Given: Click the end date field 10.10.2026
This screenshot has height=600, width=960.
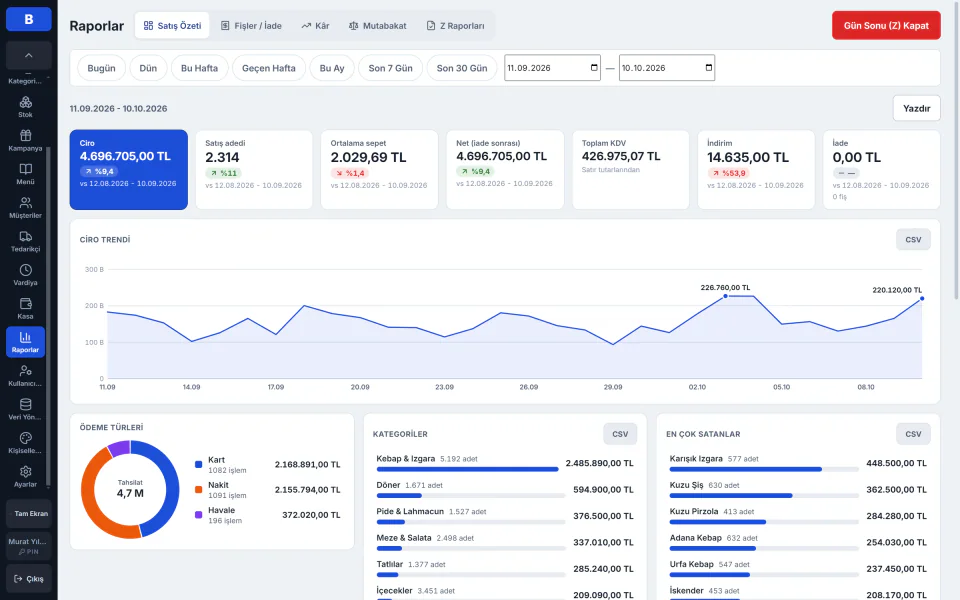Looking at the screenshot, I should click(x=666, y=68).
